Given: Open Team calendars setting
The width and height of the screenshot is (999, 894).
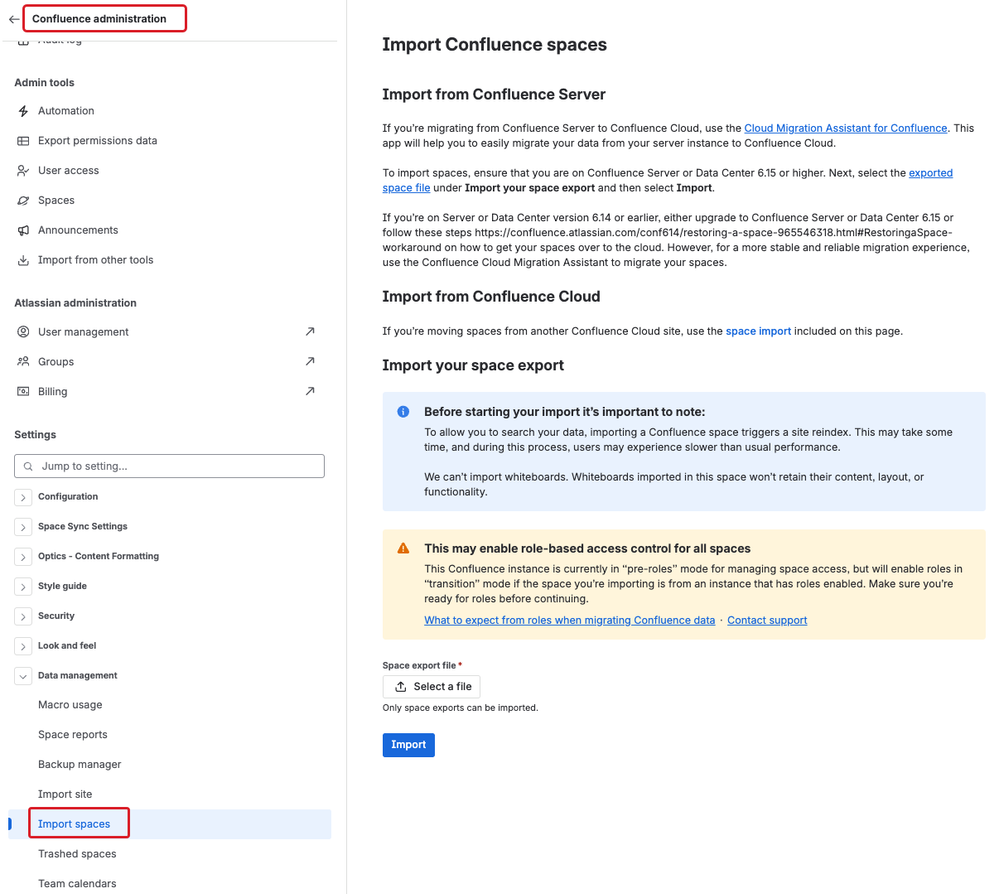Looking at the screenshot, I should coord(77,884).
